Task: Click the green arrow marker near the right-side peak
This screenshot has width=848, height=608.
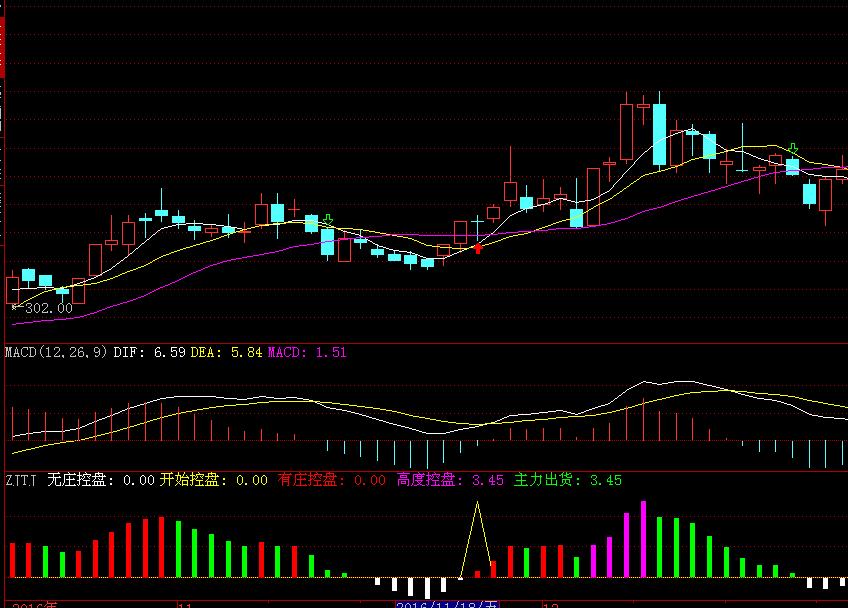Action: point(791,147)
